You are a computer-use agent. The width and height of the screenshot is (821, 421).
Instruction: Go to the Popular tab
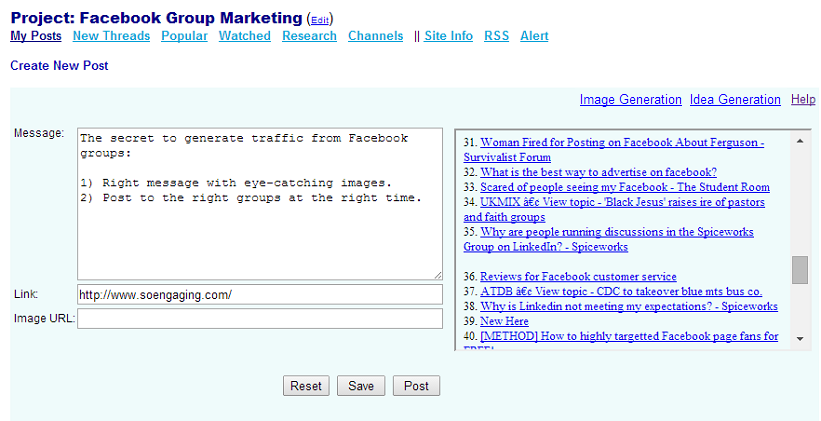click(x=184, y=36)
